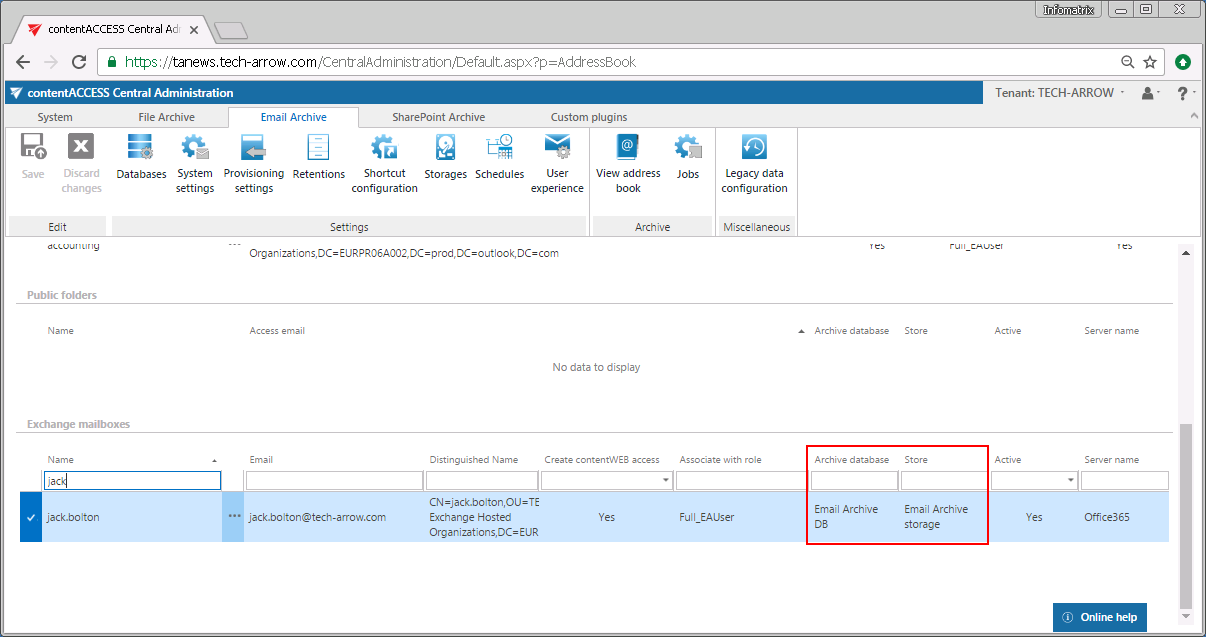
Task: Click the Archive database filter input
Action: [x=854, y=481]
